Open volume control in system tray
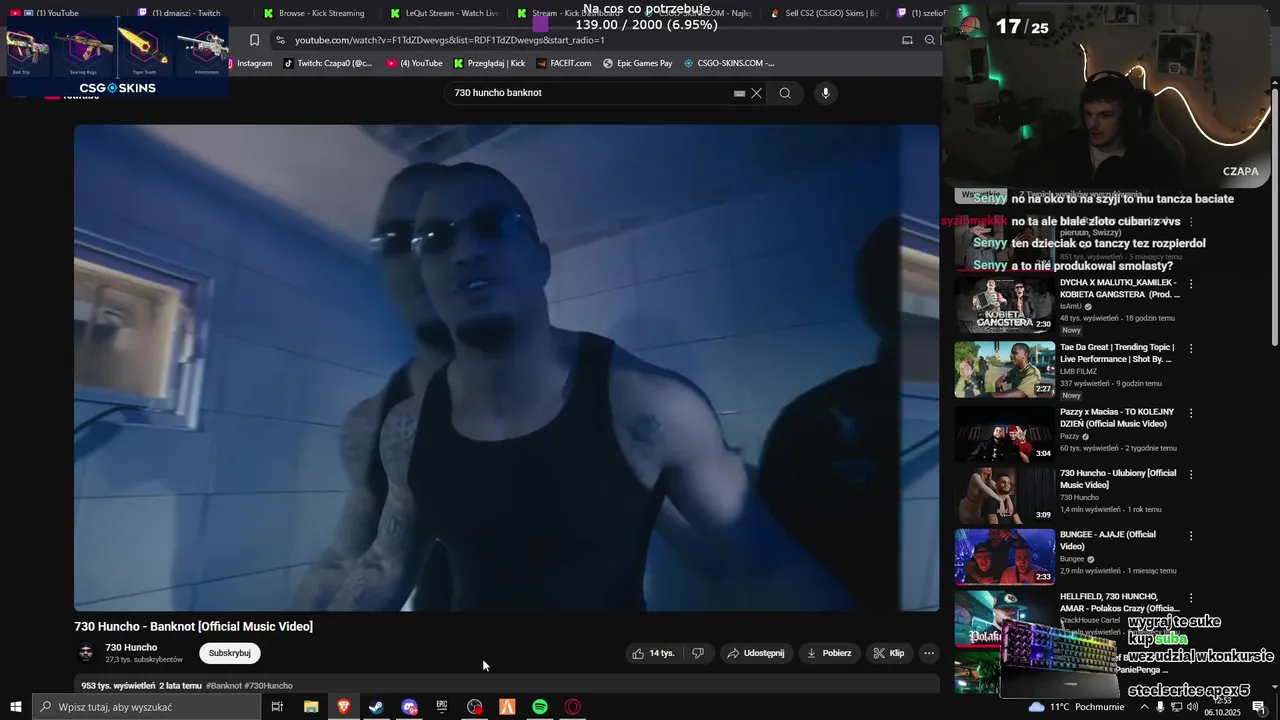The height and width of the screenshot is (720, 1280). pos(1192,707)
